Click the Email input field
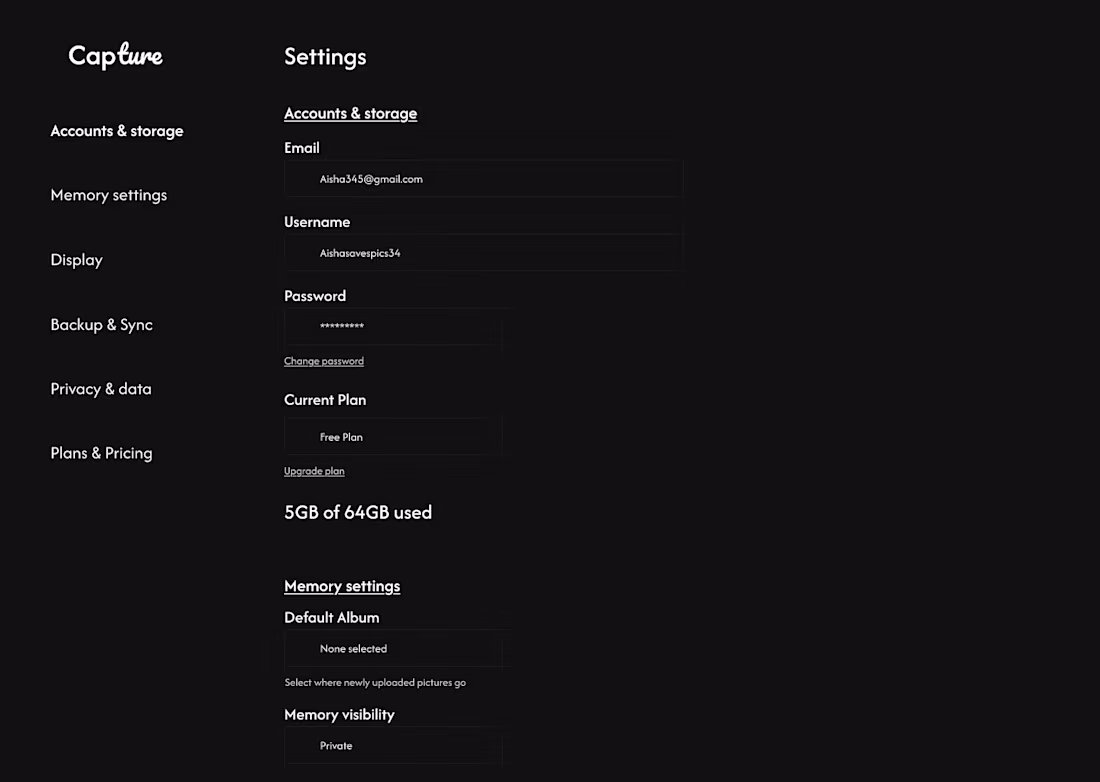The height and width of the screenshot is (782, 1100). pos(483,179)
